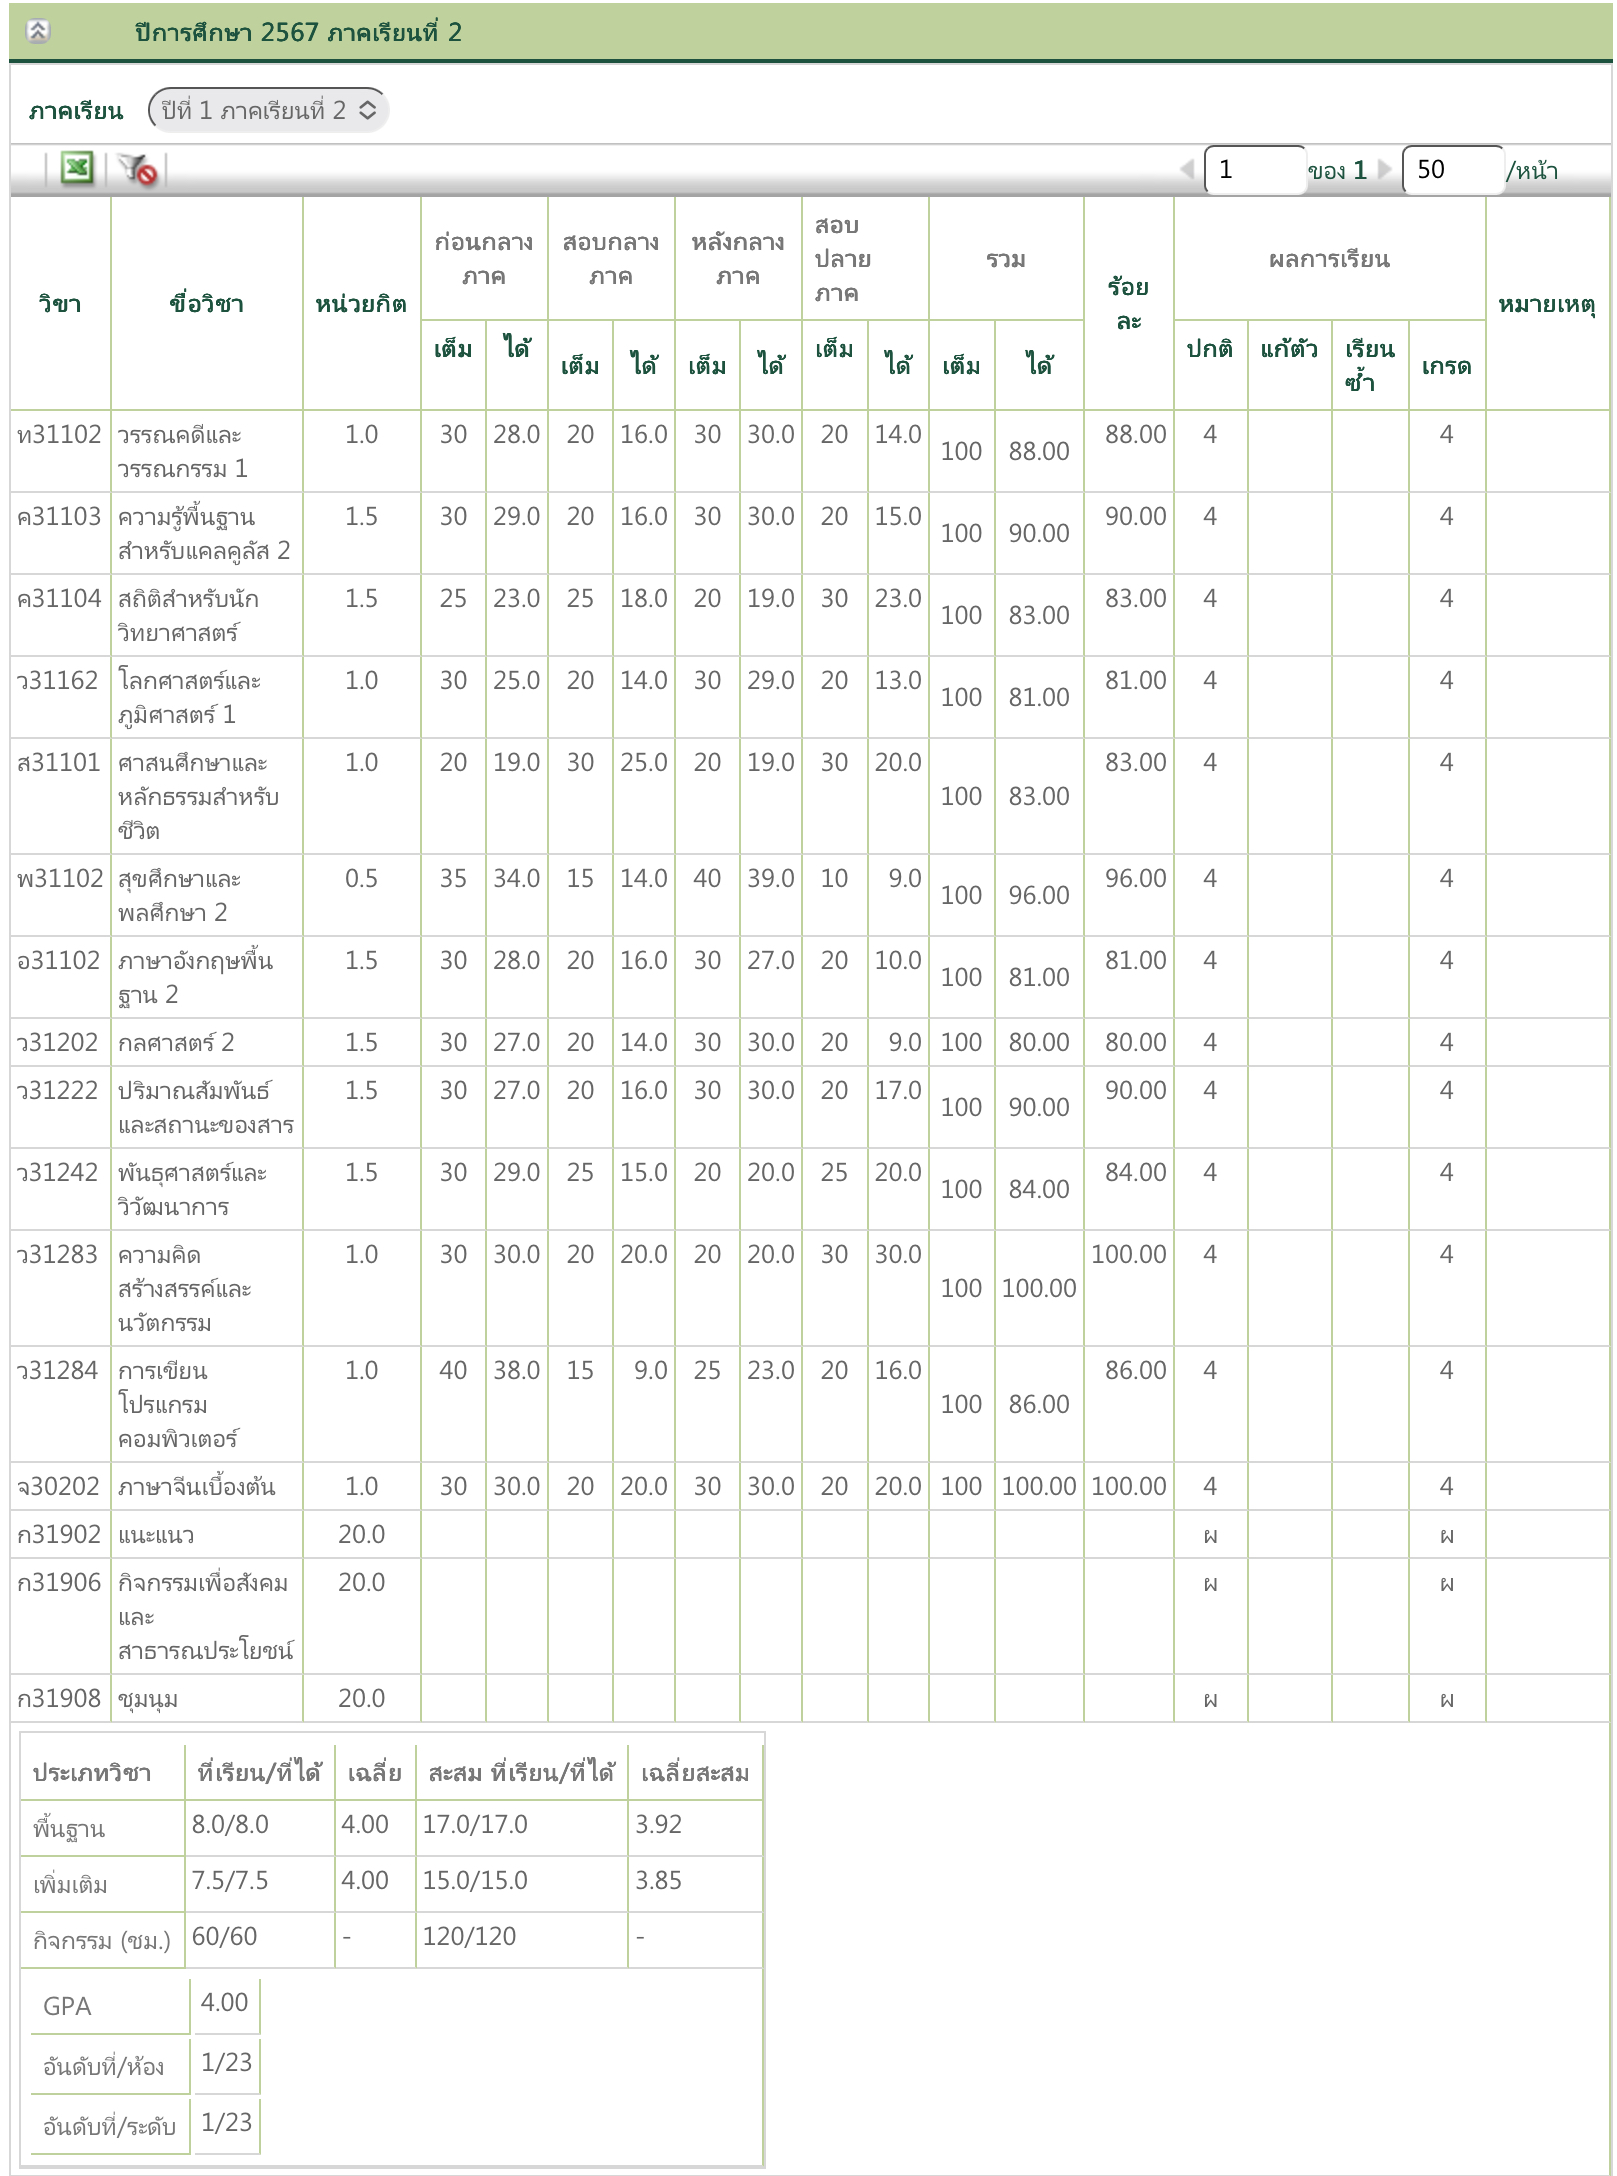Select subject code ค31104
Viewport: 1617px width, 2176px height.
[x=59, y=599]
